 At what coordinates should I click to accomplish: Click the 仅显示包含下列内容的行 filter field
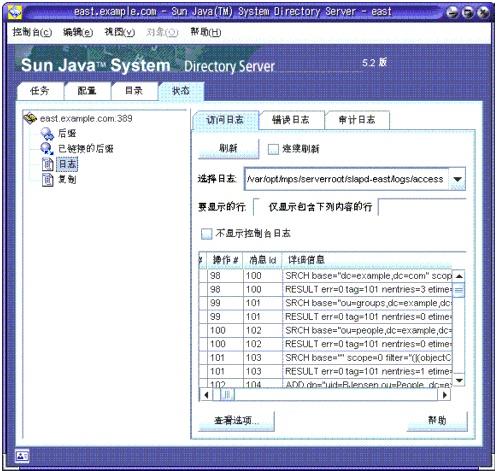(x=422, y=207)
